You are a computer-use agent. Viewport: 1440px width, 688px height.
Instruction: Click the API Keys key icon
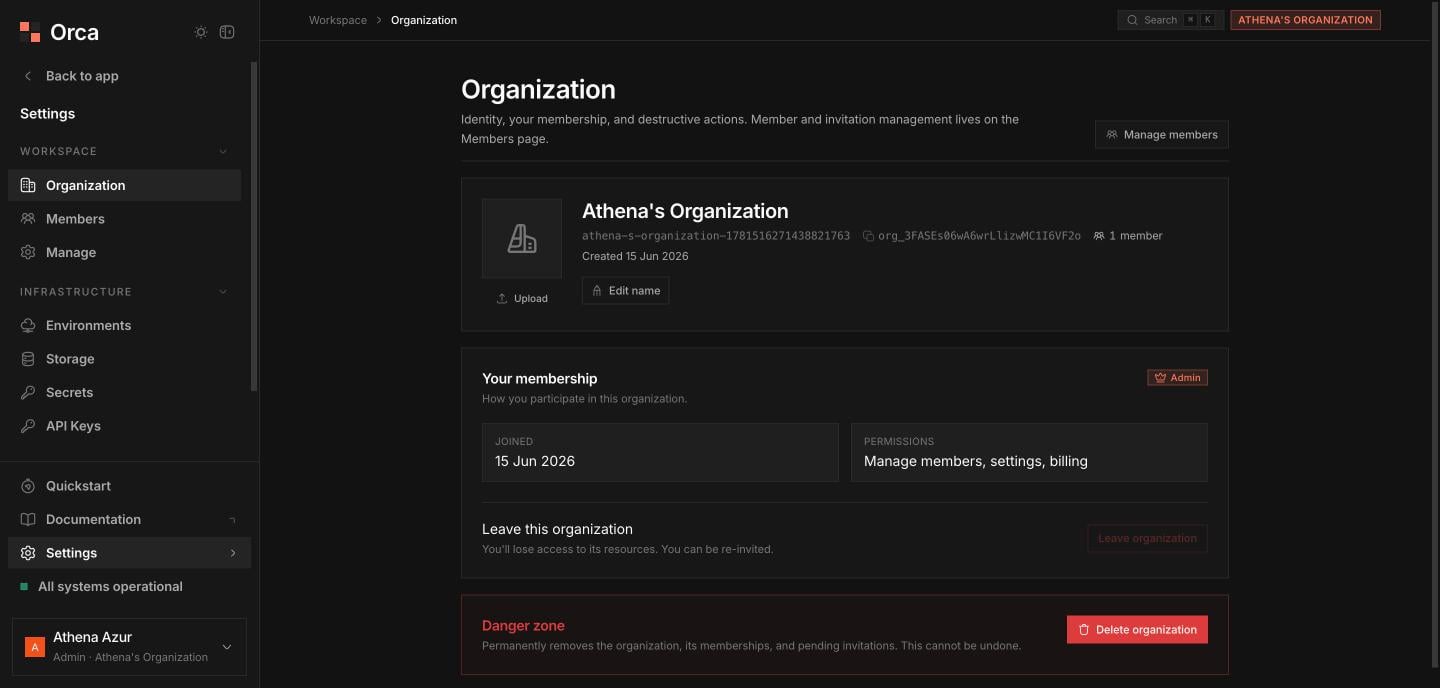coord(28,426)
